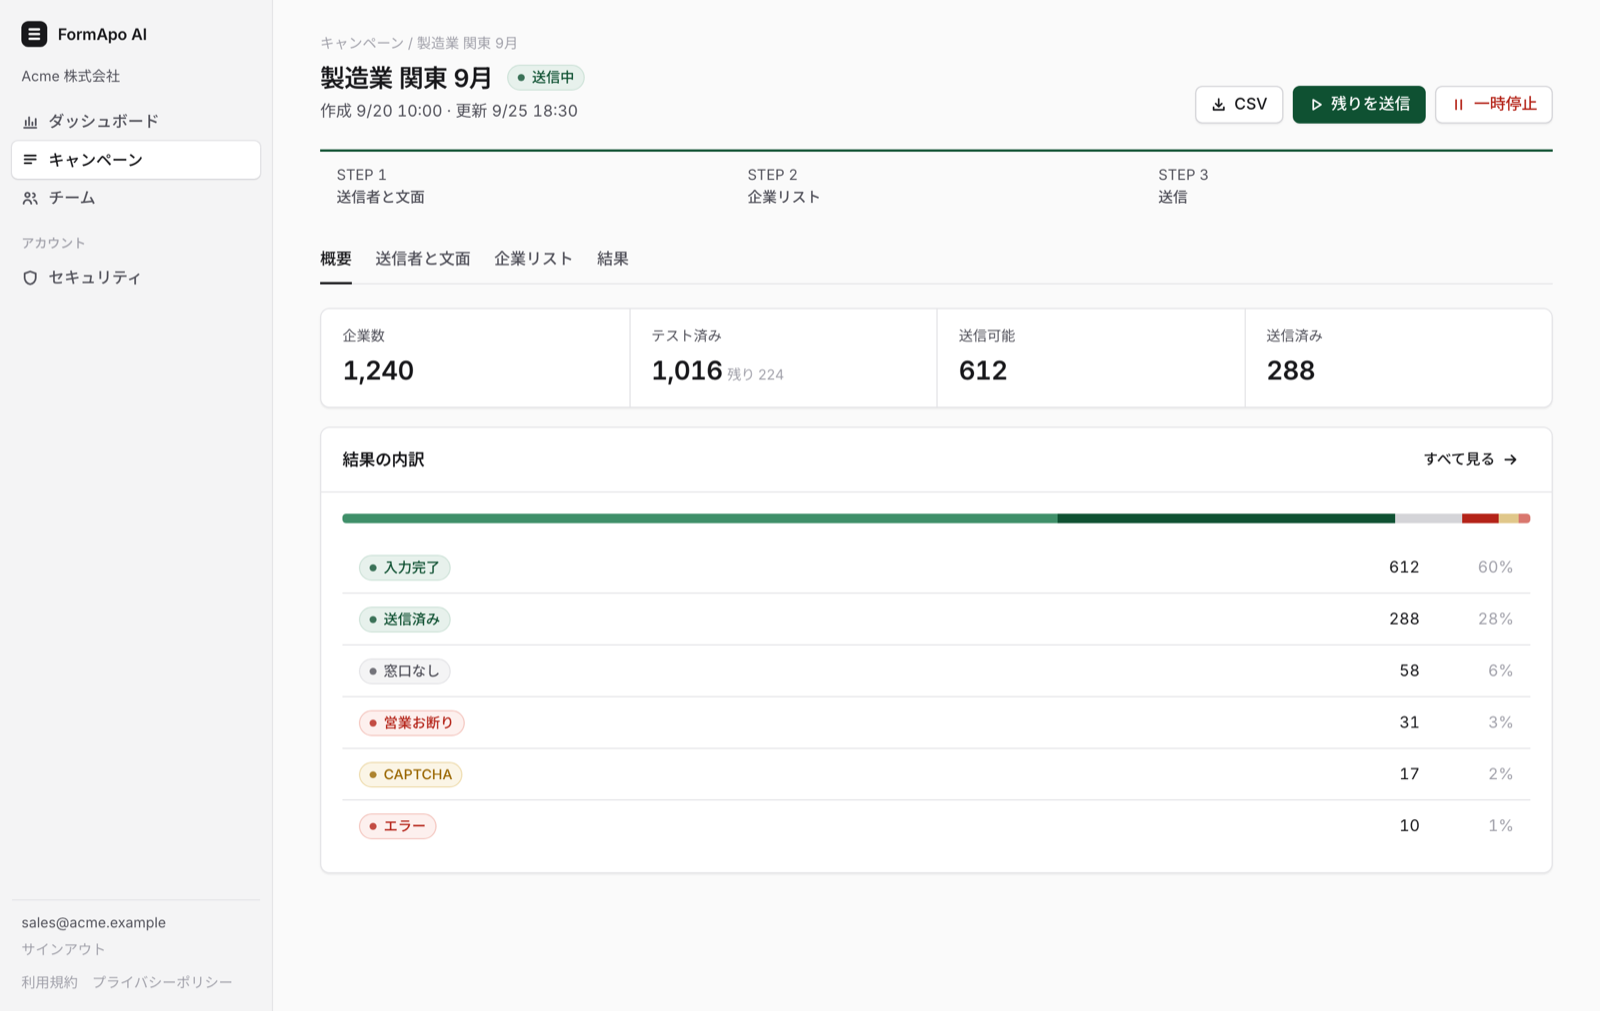Click the エラー status badge
Viewport: 1600px width, 1011px height.
pos(397,826)
